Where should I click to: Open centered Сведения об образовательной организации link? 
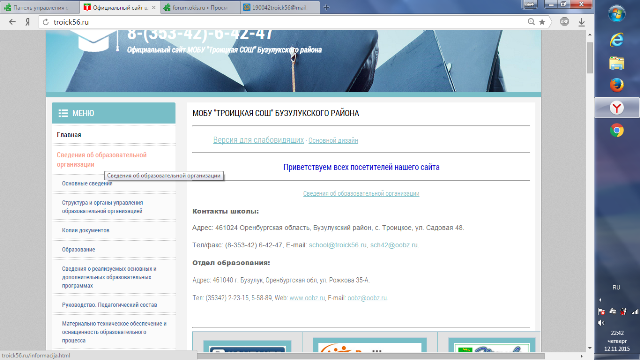(x=361, y=193)
